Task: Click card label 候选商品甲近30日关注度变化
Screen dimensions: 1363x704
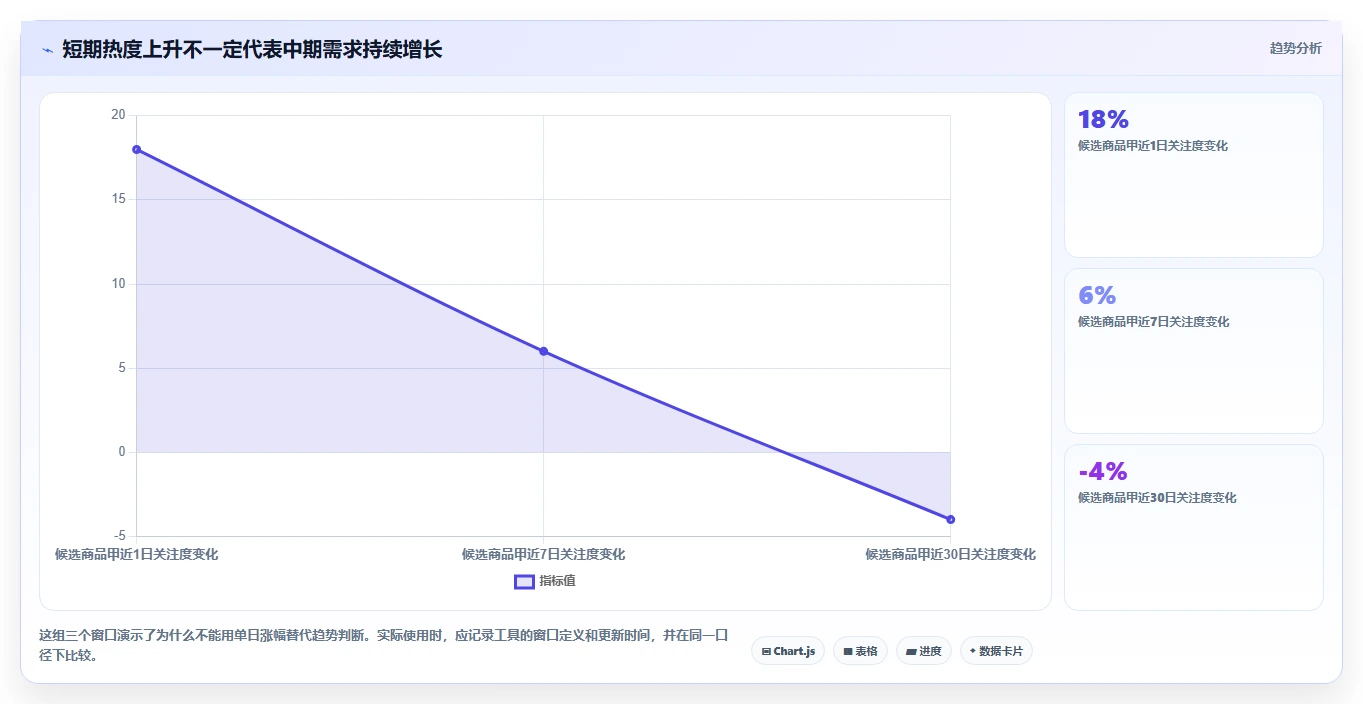Action: pos(1157,498)
